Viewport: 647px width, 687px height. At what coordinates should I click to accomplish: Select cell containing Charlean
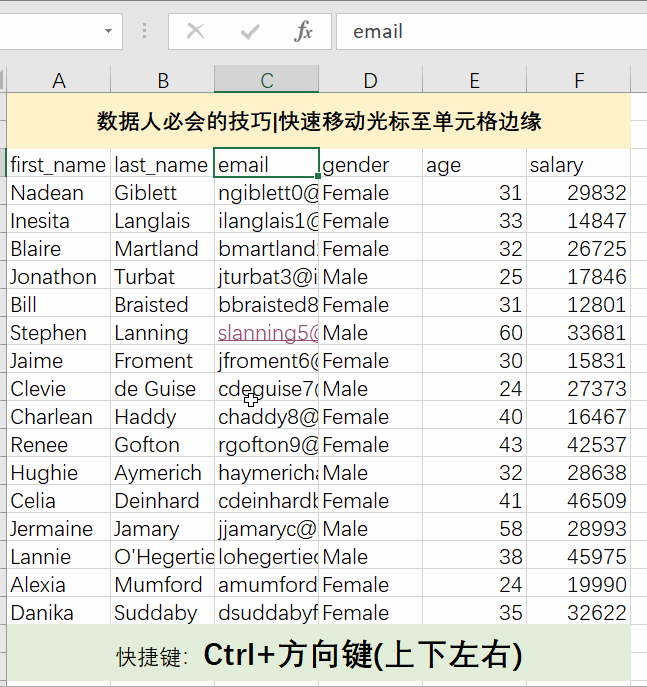coord(59,416)
